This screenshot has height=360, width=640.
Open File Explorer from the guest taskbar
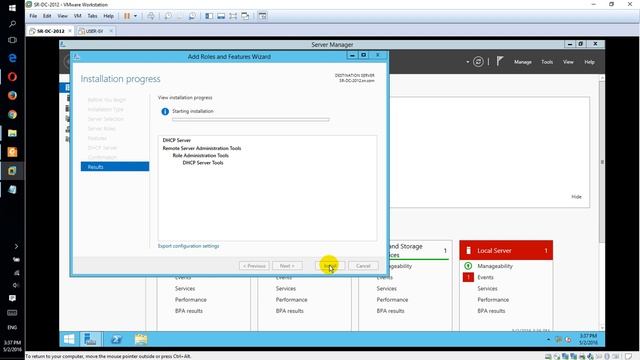[x=141, y=339]
